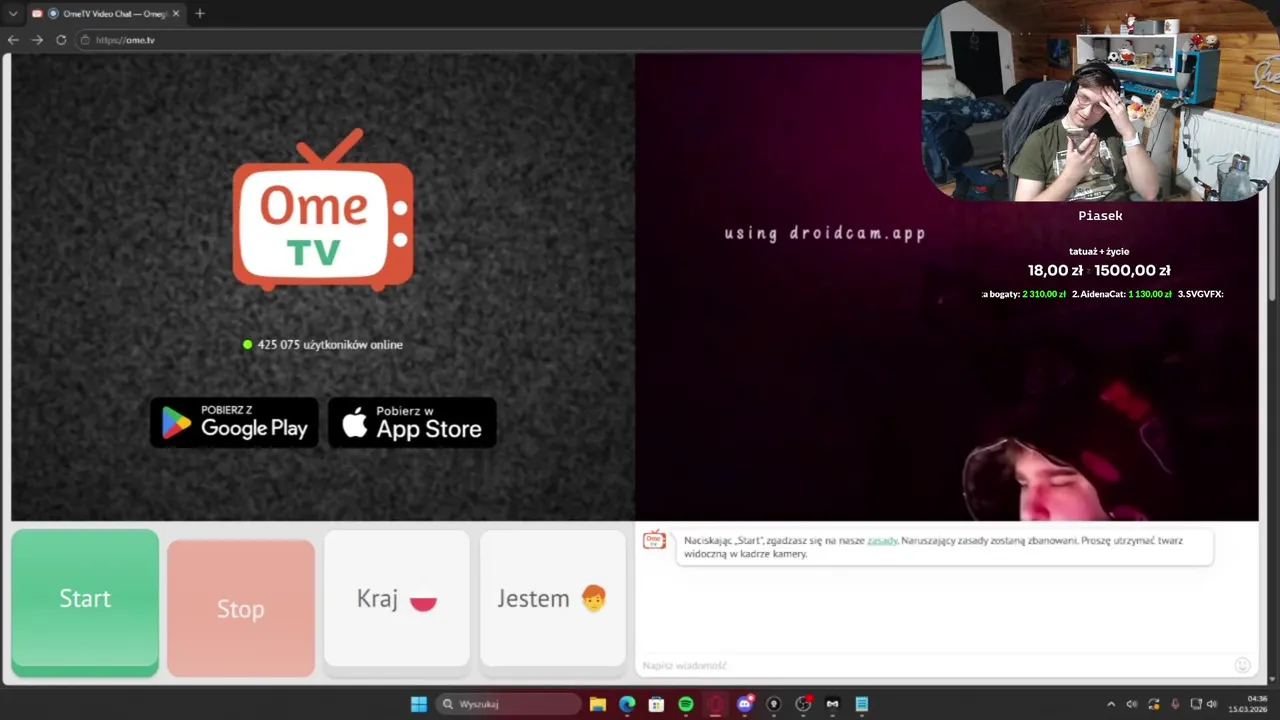Open a new browser tab
Screen dimensions: 1280x720
[x=200, y=13]
